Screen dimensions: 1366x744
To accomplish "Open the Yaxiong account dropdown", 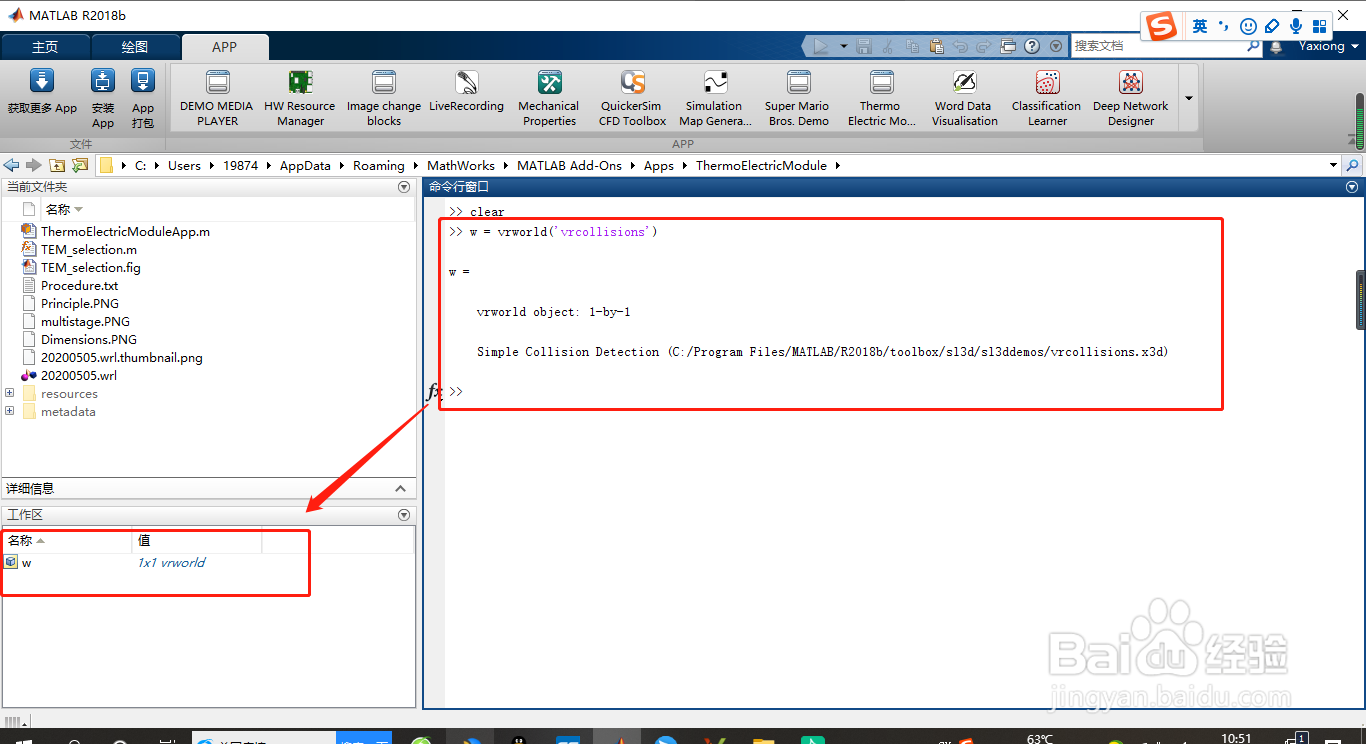I will point(1329,46).
